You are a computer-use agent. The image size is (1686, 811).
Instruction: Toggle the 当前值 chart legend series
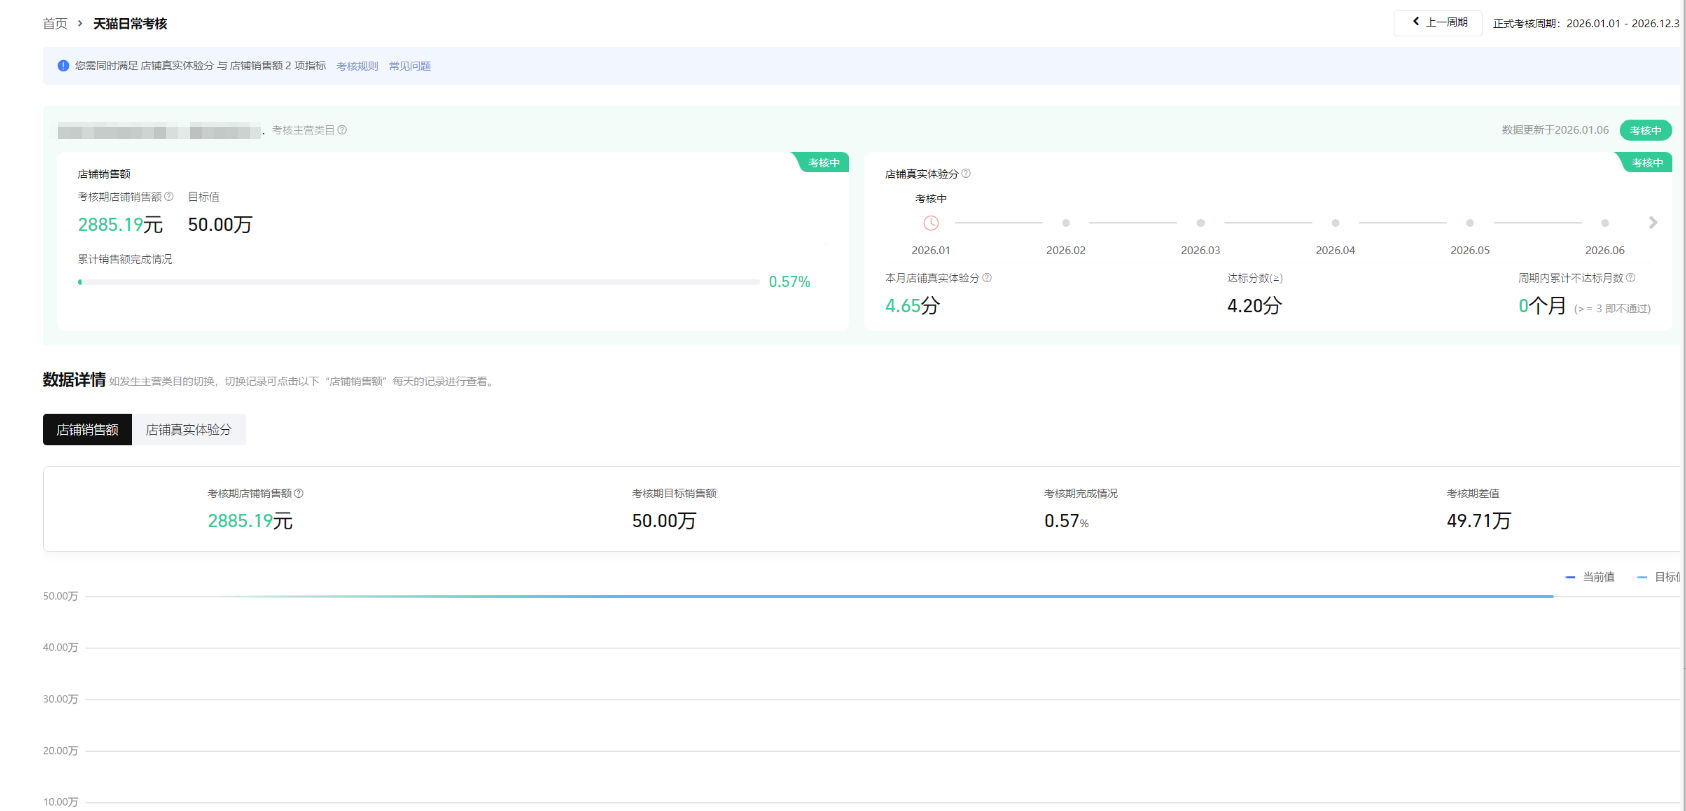[x=1590, y=577]
